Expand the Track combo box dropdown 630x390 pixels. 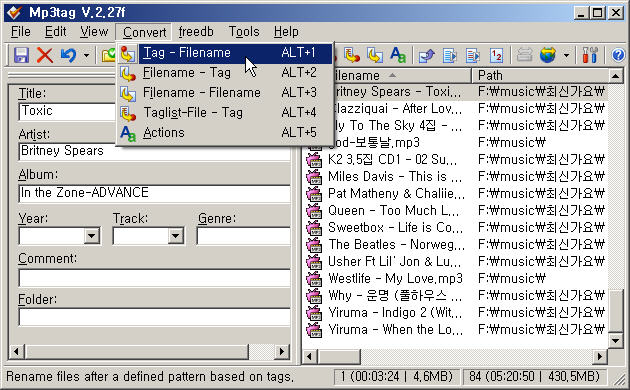tap(176, 236)
